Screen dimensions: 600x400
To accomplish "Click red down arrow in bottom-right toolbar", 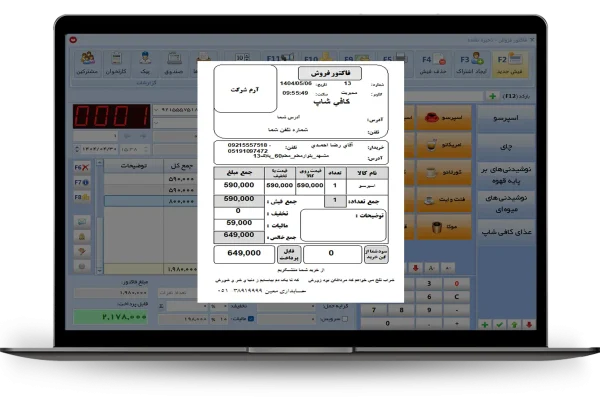I will tap(529, 325).
